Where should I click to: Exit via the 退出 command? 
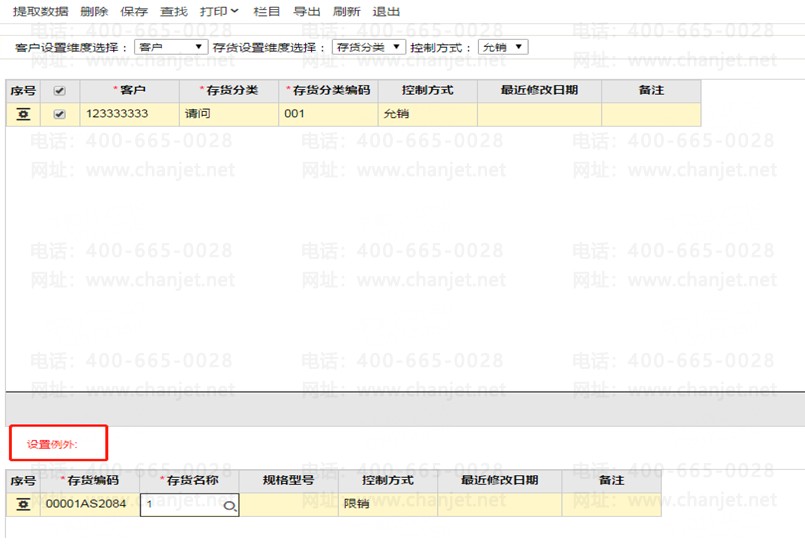pos(386,11)
